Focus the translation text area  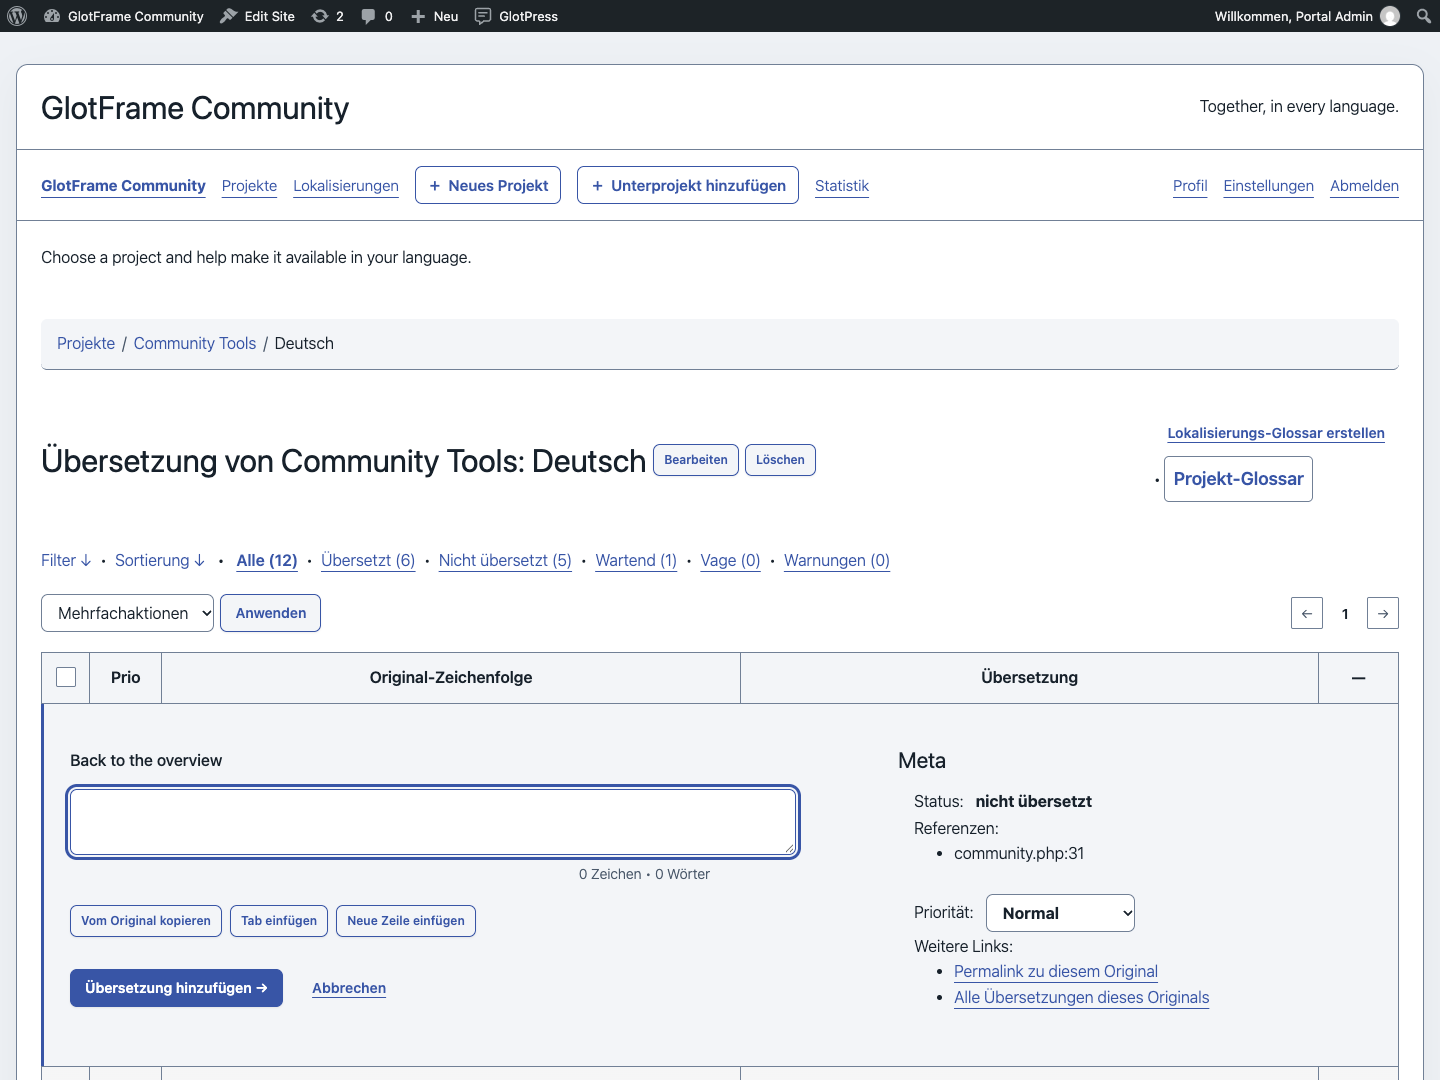pos(433,822)
